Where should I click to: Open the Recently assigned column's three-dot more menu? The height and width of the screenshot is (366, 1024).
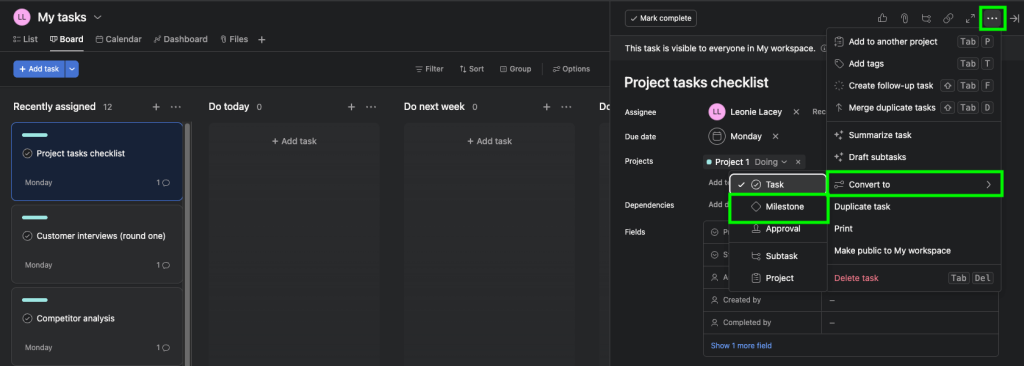[x=176, y=107]
